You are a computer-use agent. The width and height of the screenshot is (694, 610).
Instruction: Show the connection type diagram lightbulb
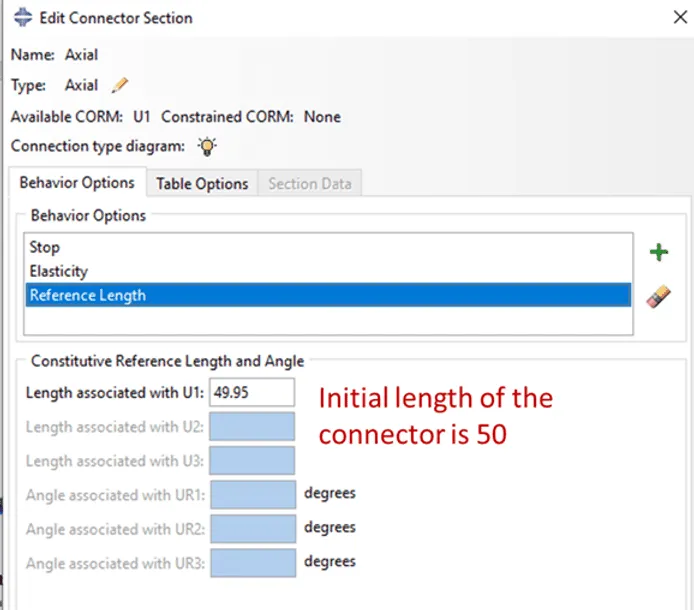[x=207, y=147]
